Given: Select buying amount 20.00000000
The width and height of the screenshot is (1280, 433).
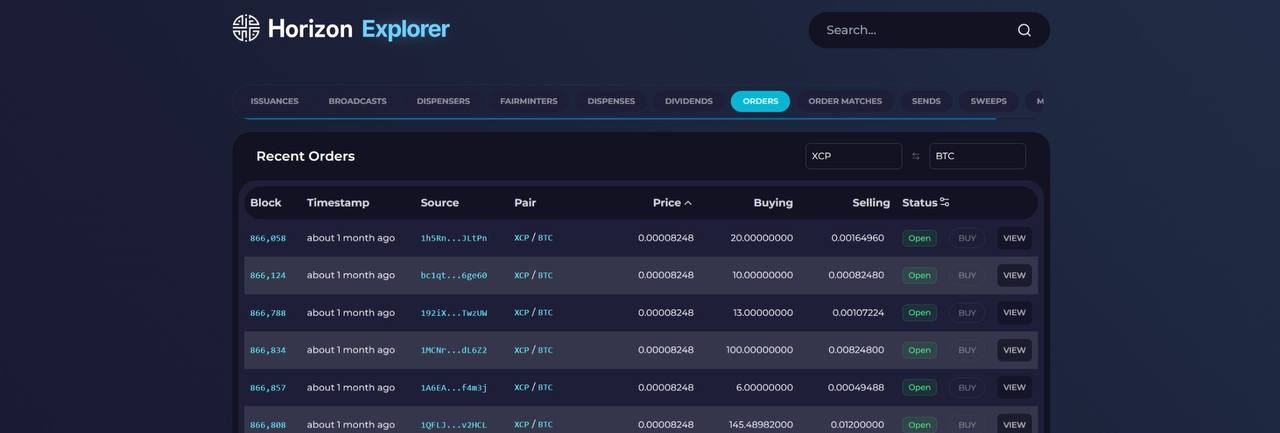Looking at the screenshot, I should (x=762, y=238).
